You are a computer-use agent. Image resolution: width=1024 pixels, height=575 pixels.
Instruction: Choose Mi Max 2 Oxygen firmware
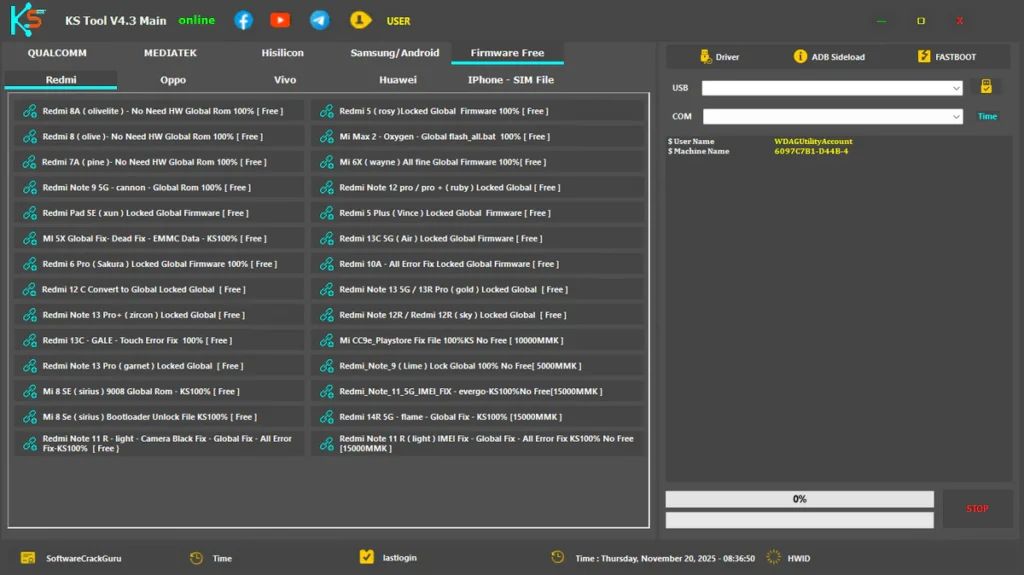pos(477,136)
